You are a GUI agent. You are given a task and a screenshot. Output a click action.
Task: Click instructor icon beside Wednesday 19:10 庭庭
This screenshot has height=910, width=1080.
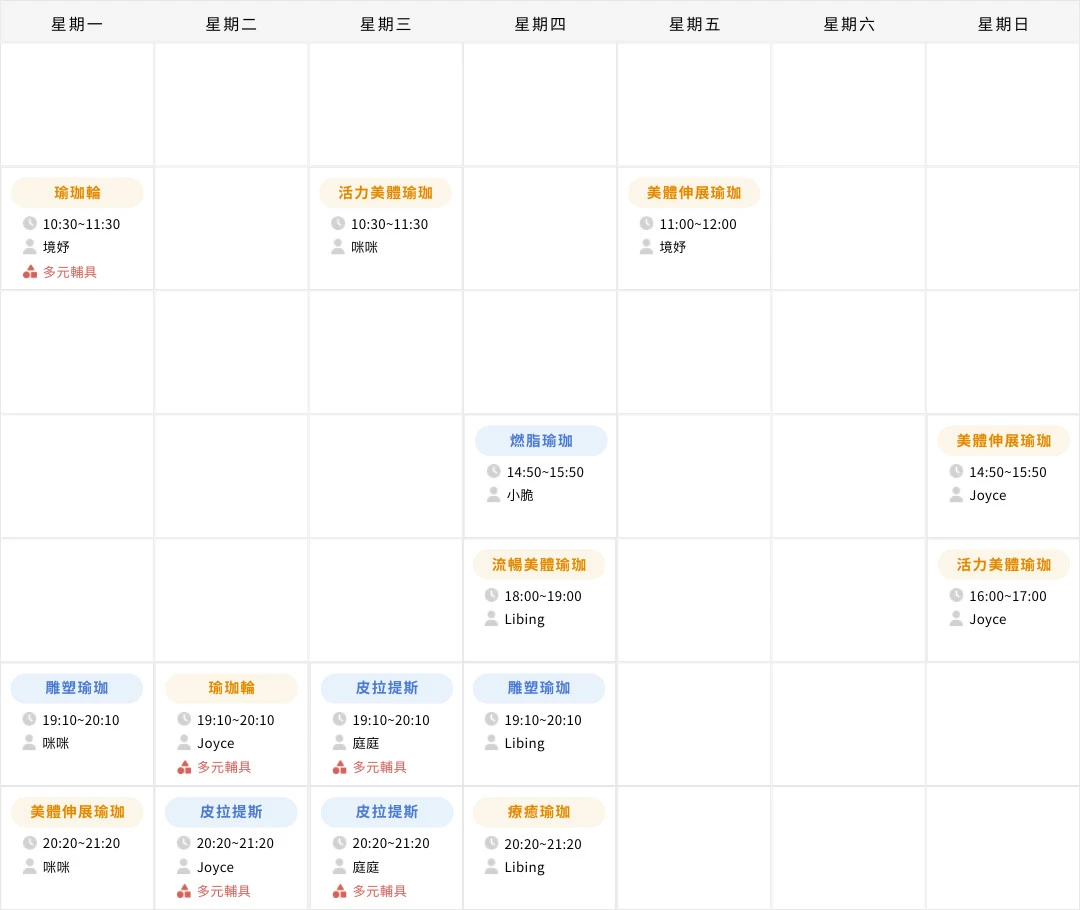pyautogui.click(x=340, y=742)
